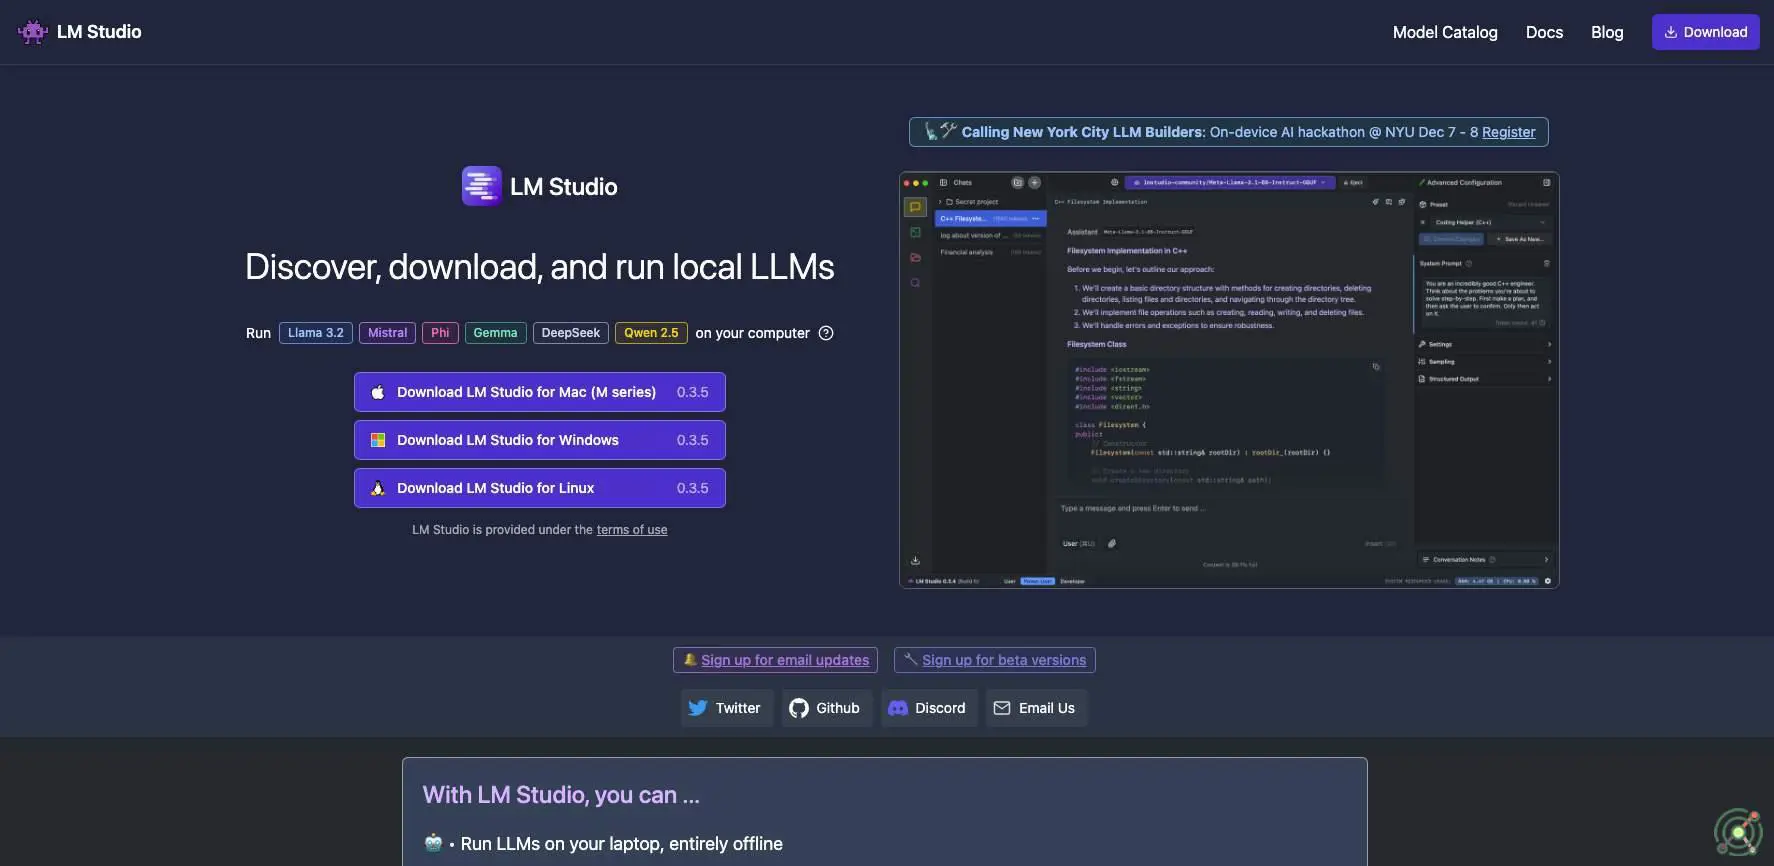Open the Discord social link
The image size is (1774, 866).
click(x=928, y=708)
